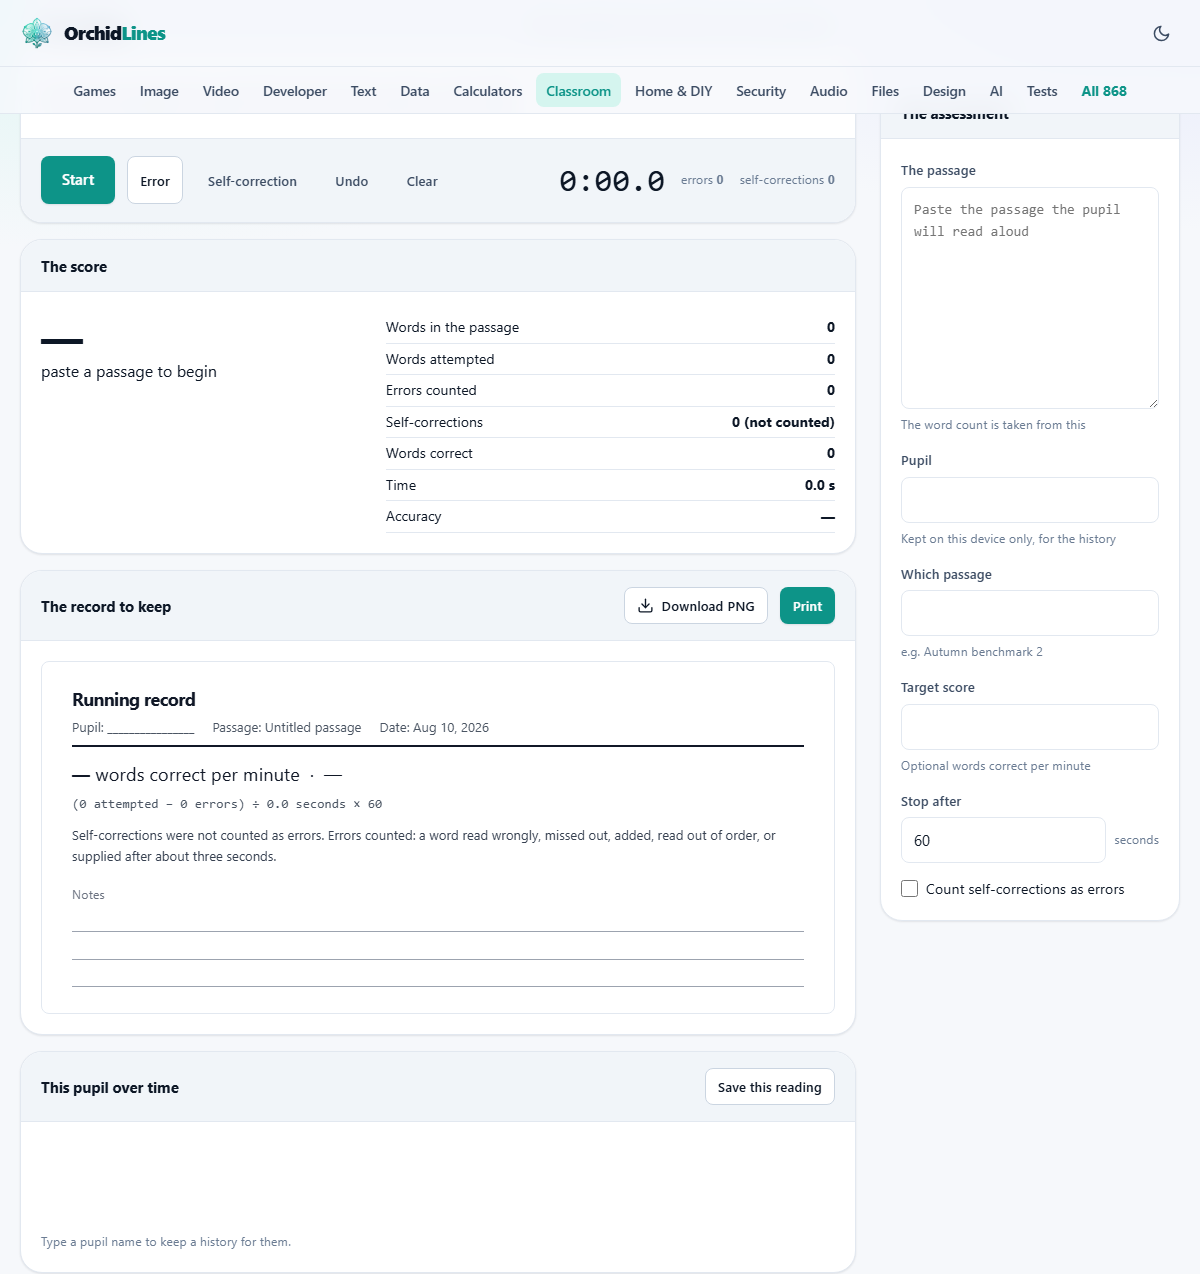Viewport: 1200px width, 1274px height.
Task: Focus the Target score field
Action: pos(1030,727)
